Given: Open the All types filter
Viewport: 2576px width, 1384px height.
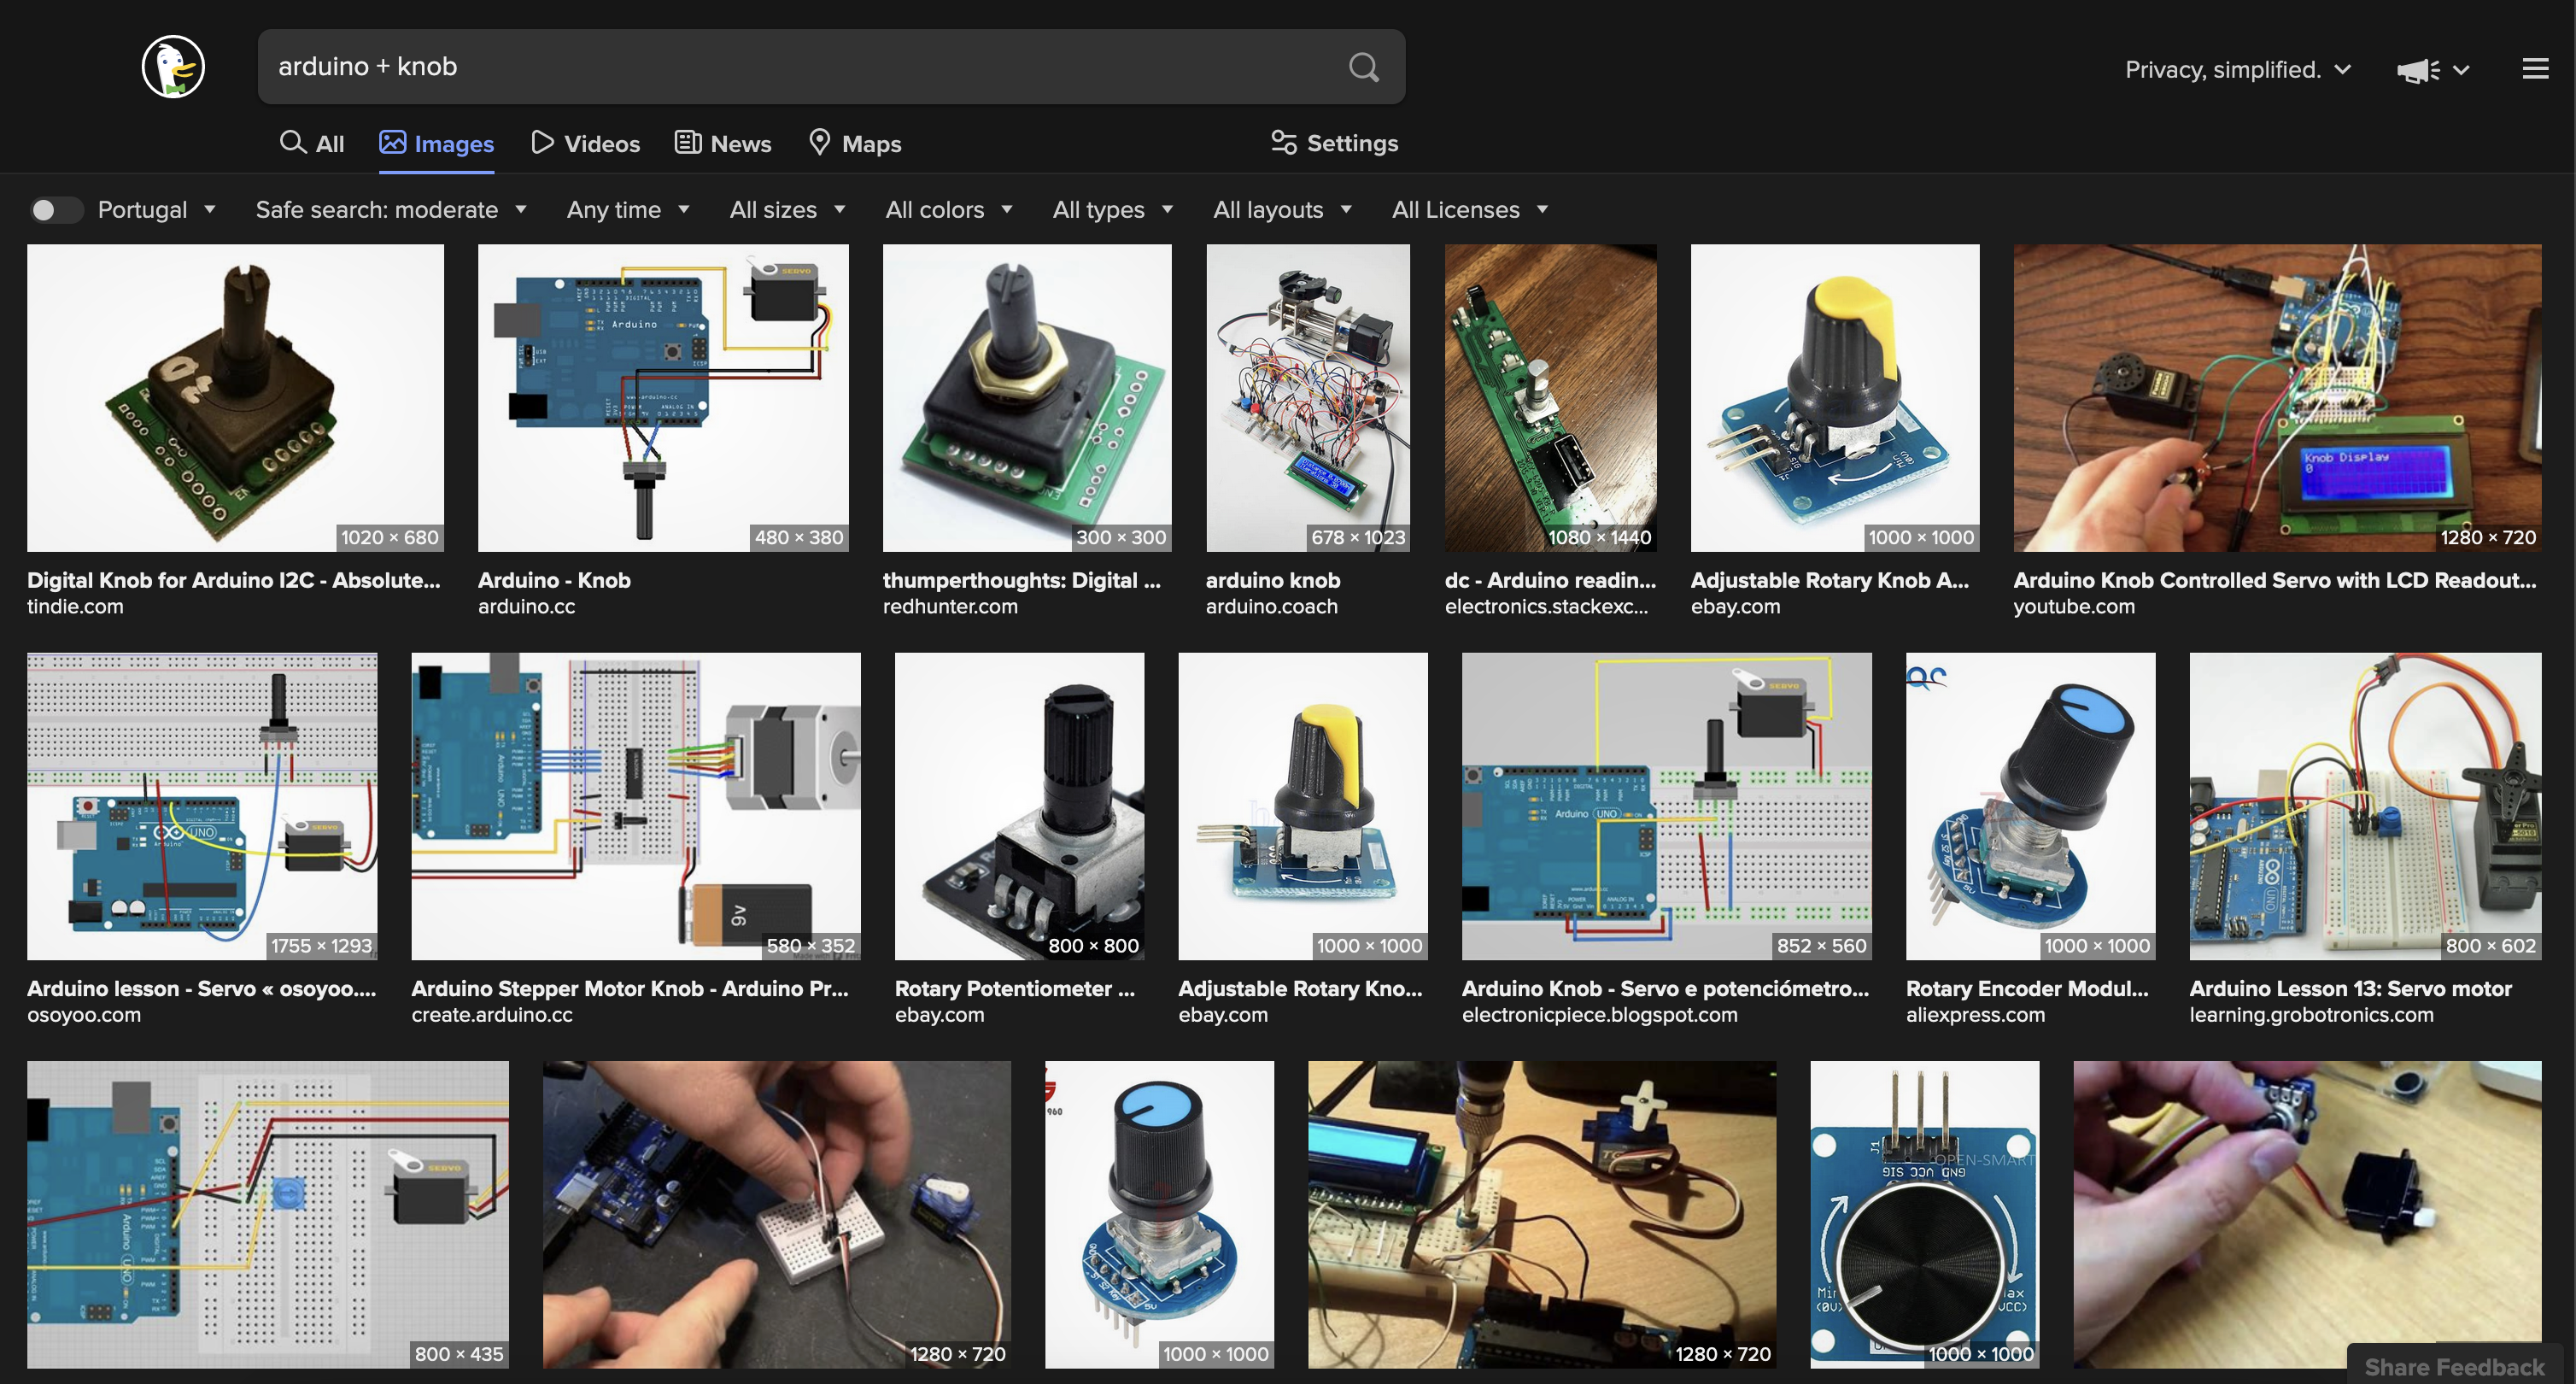Looking at the screenshot, I should pos(1113,210).
